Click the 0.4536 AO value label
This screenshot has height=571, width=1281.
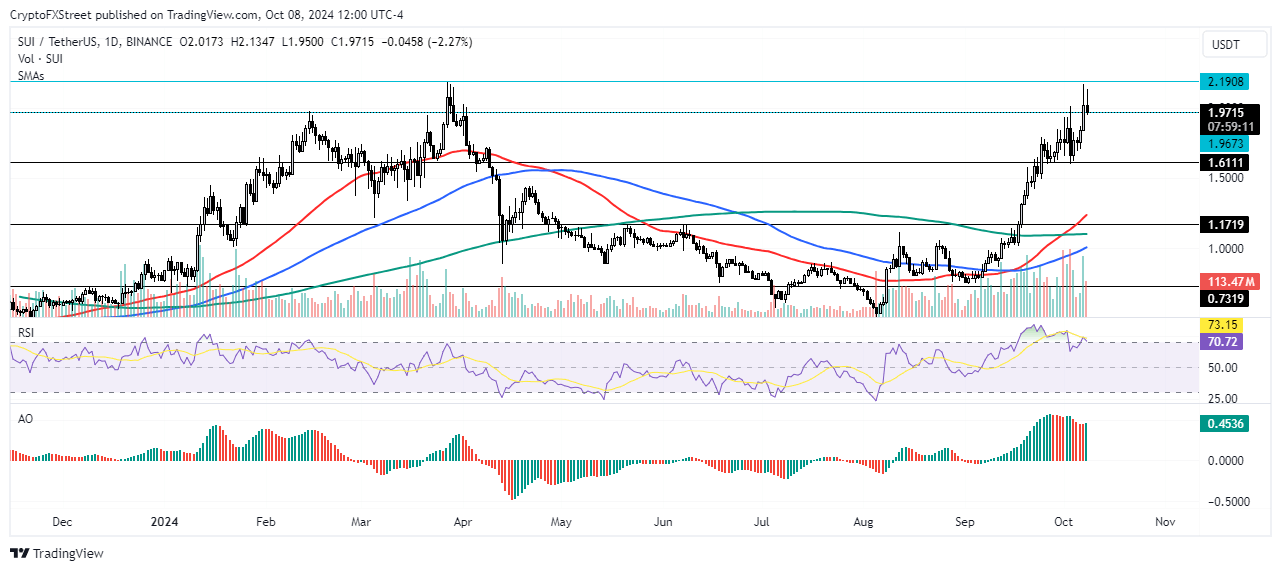tap(1226, 424)
